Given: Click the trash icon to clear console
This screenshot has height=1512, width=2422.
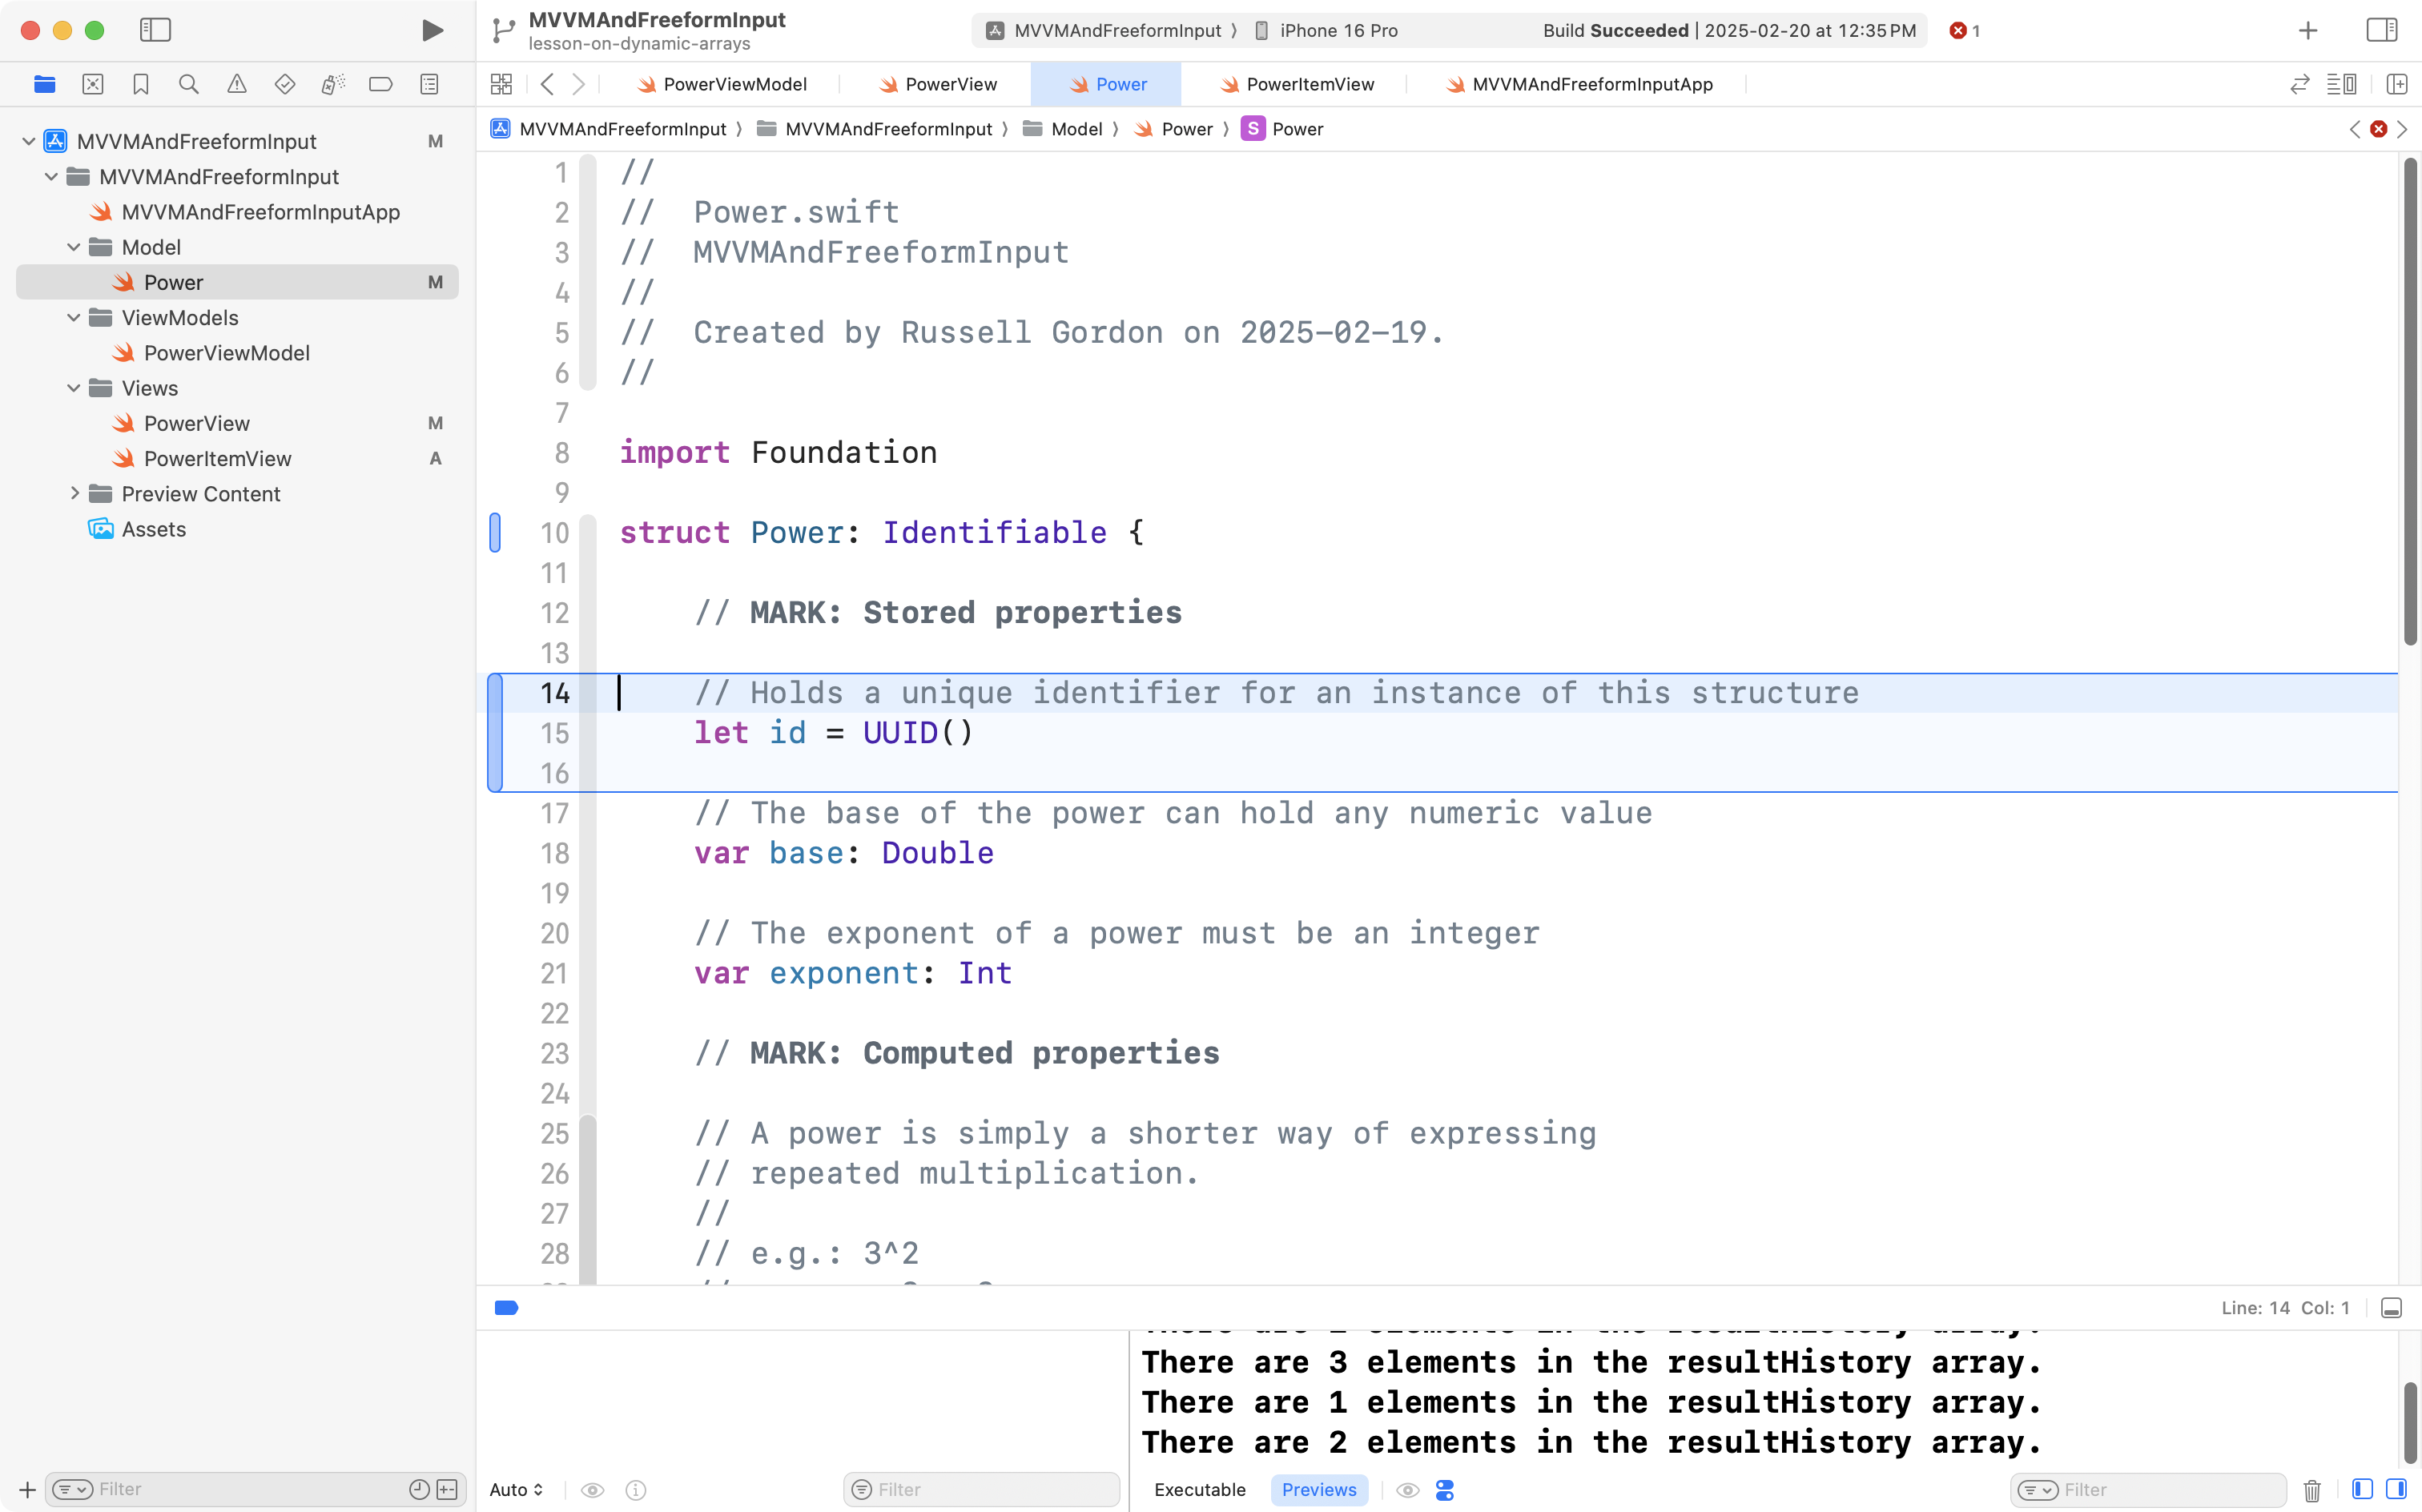Looking at the screenshot, I should tap(2311, 1490).
